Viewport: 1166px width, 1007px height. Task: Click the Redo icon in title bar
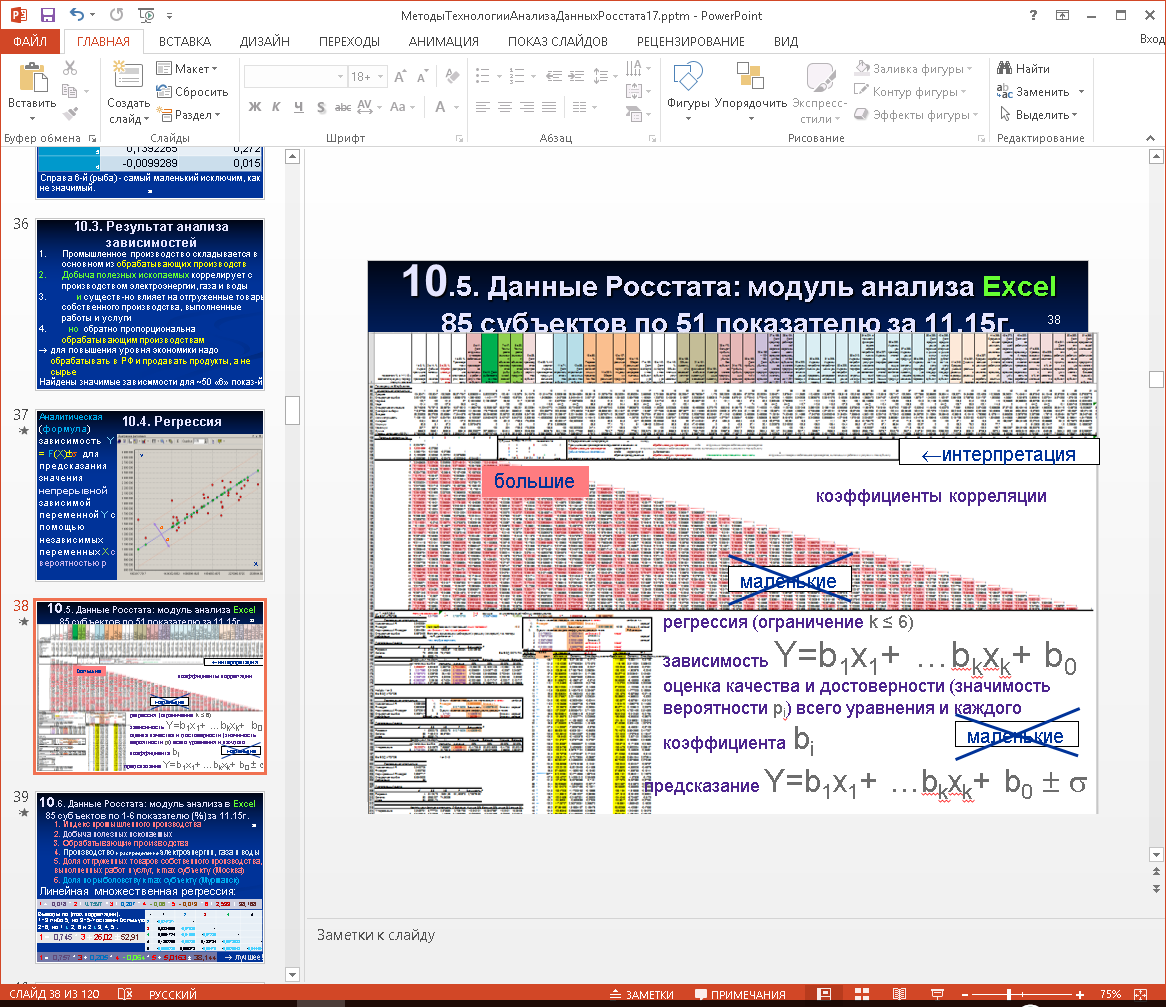pos(116,15)
